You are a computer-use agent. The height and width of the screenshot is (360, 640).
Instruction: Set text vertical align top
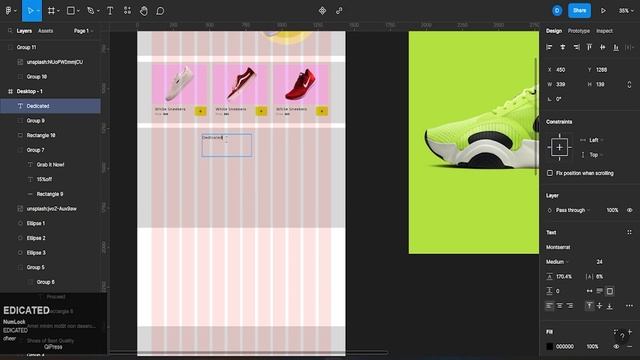pos(589,306)
